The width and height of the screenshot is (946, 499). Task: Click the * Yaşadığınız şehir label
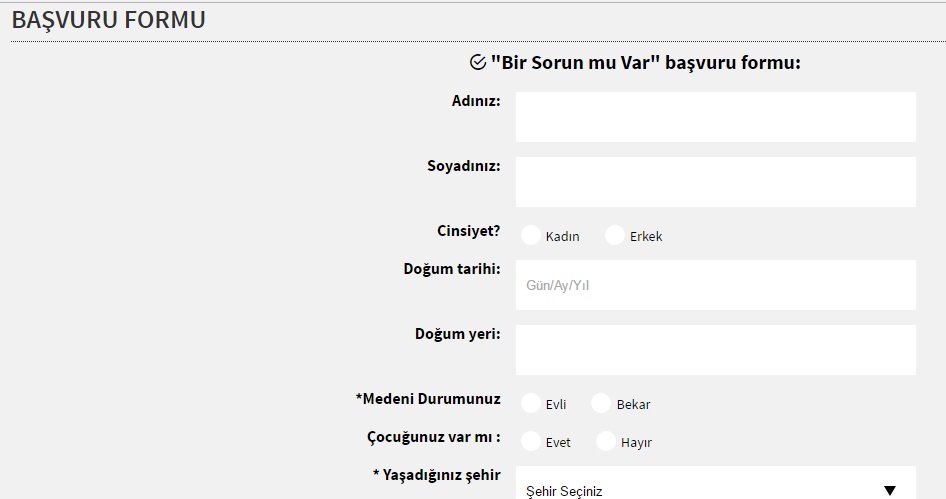(437, 475)
